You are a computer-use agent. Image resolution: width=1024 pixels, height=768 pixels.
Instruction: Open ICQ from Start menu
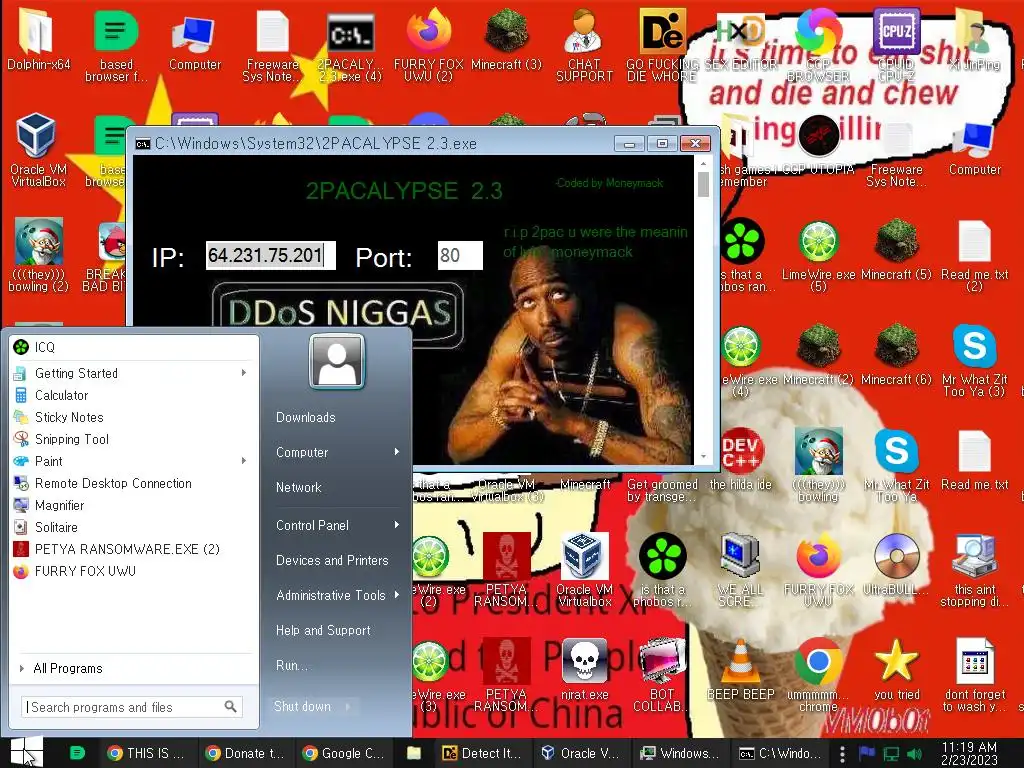(x=134, y=347)
